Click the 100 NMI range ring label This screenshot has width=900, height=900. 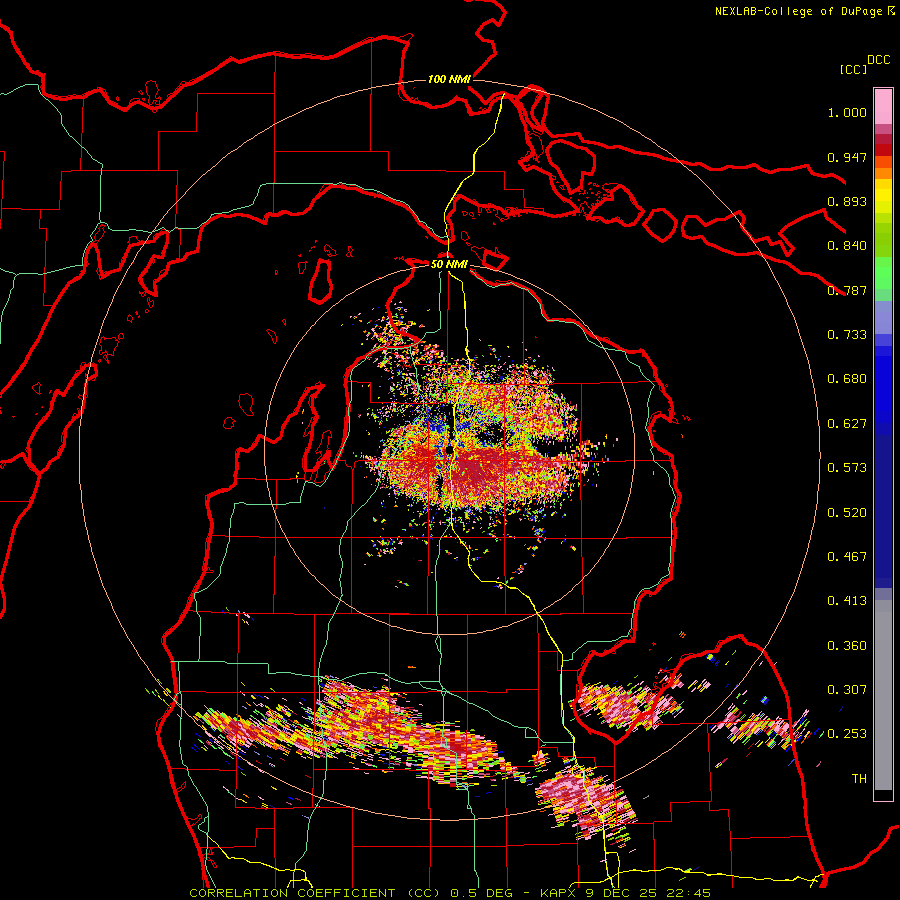click(449, 79)
